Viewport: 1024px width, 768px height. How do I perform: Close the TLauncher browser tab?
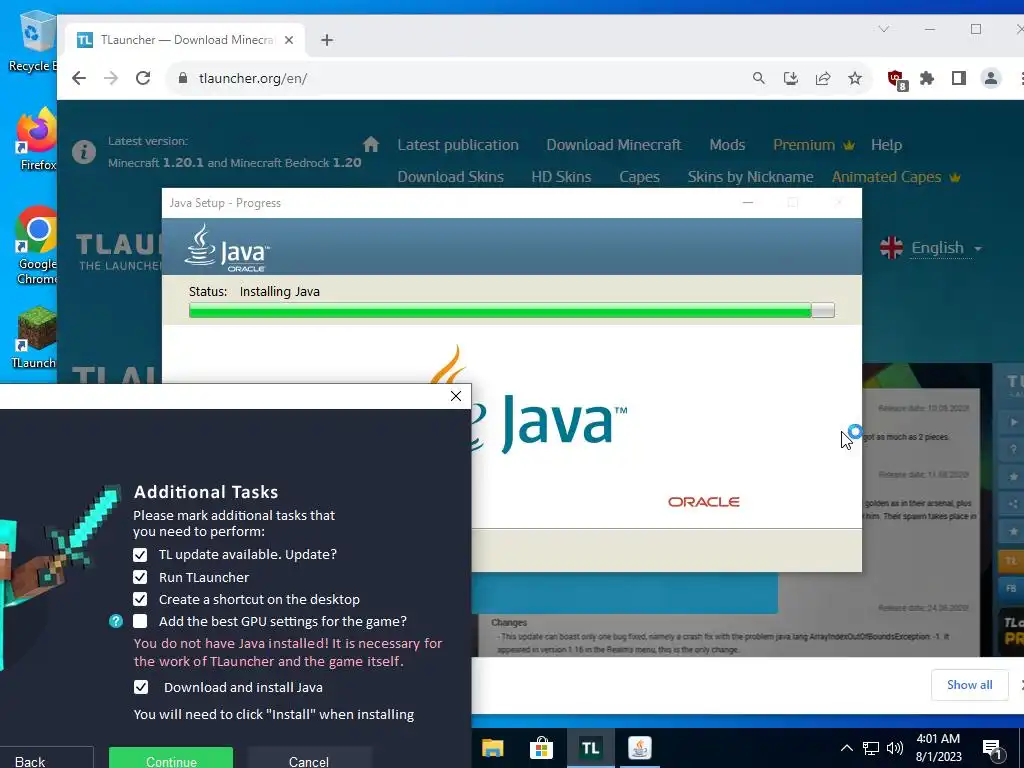[289, 40]
